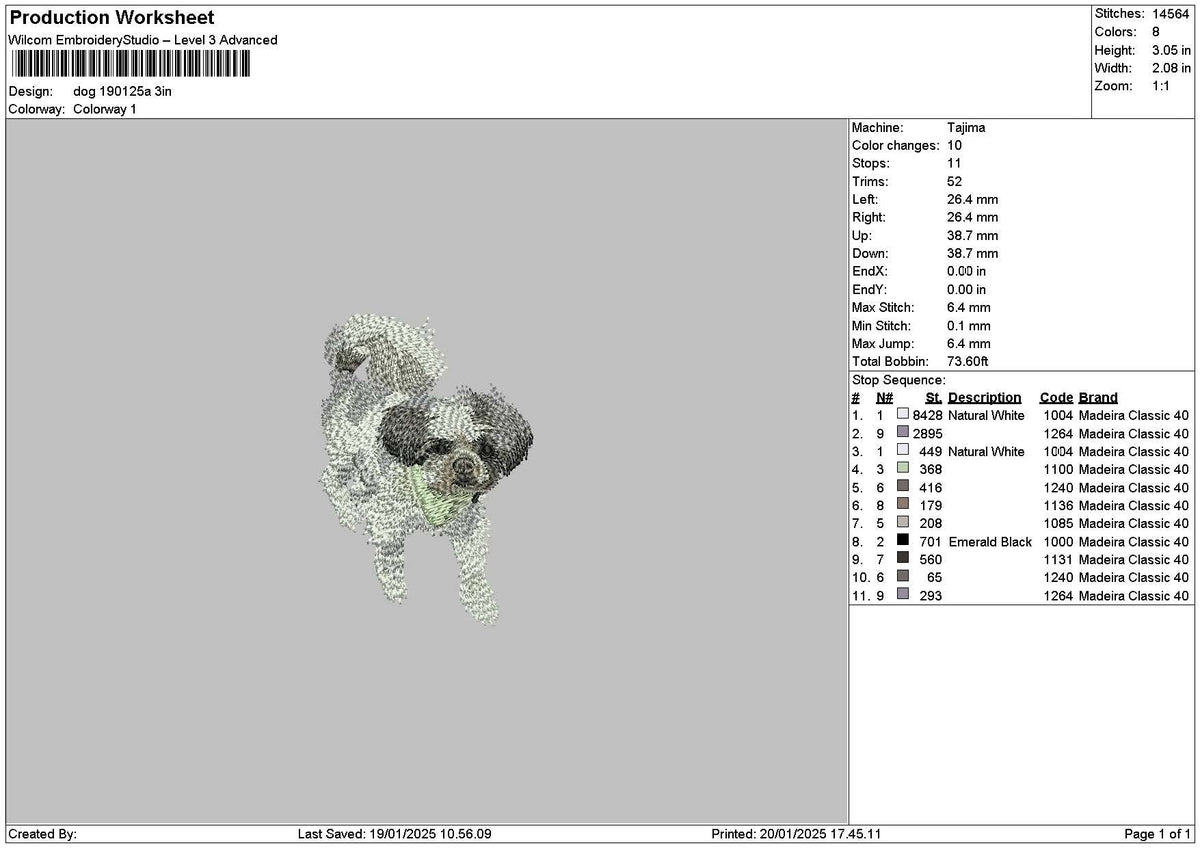The width and height of the screenshot is (1200, 848).
Task: Click the Stitches value 14564
Action: pyautogui.click(x=1170, y=14)
